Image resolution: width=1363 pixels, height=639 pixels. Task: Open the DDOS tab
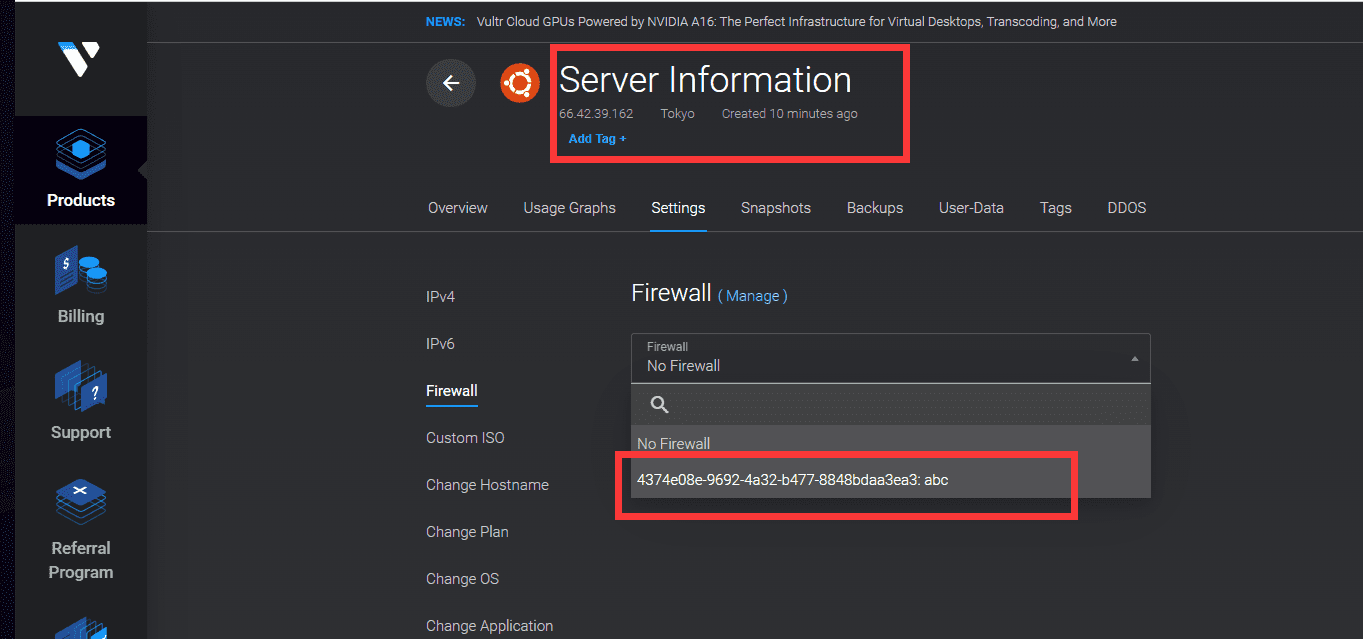(1127, 208)
